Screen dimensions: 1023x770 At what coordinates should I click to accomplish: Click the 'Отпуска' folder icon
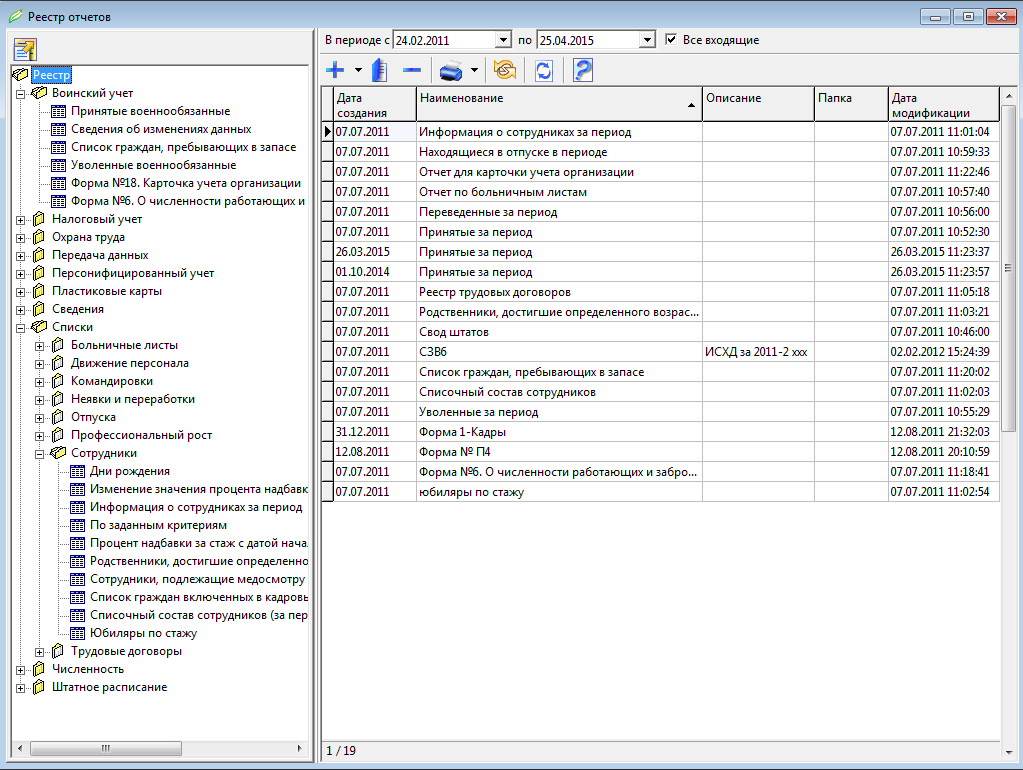pyautogui.click(x=58, y=417)
